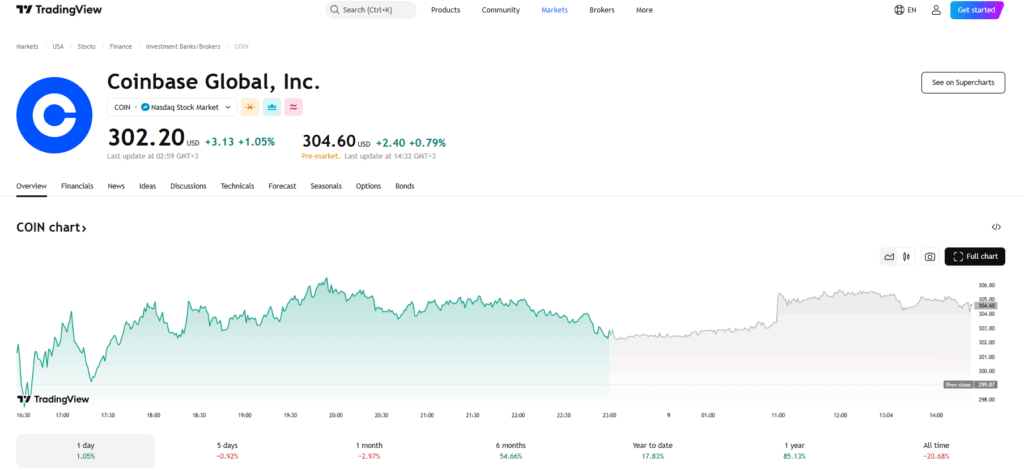Viewport: 1024px width, 470px height.
Task: Open the Markets menu
Action: (x=554, y=10)
